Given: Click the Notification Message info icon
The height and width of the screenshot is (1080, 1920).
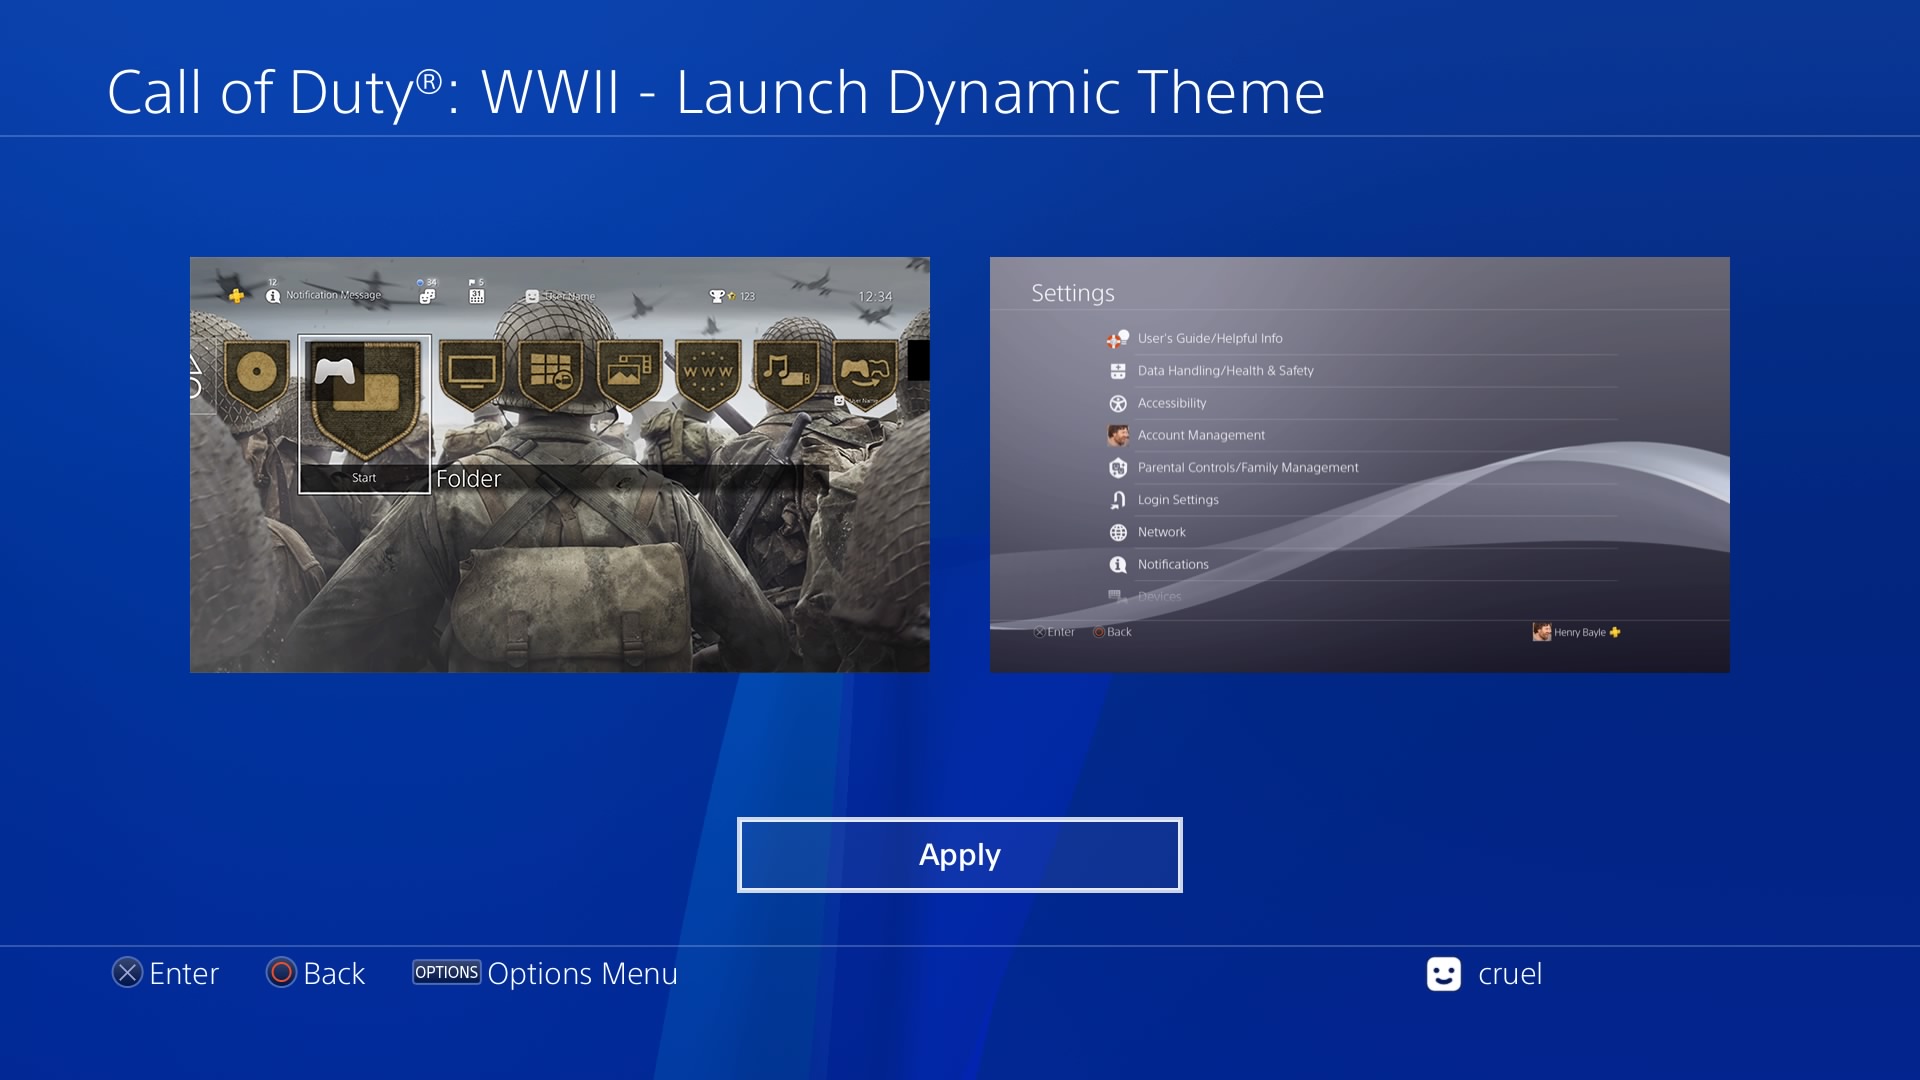Looking at the screenshot, I should pos(273,296).
